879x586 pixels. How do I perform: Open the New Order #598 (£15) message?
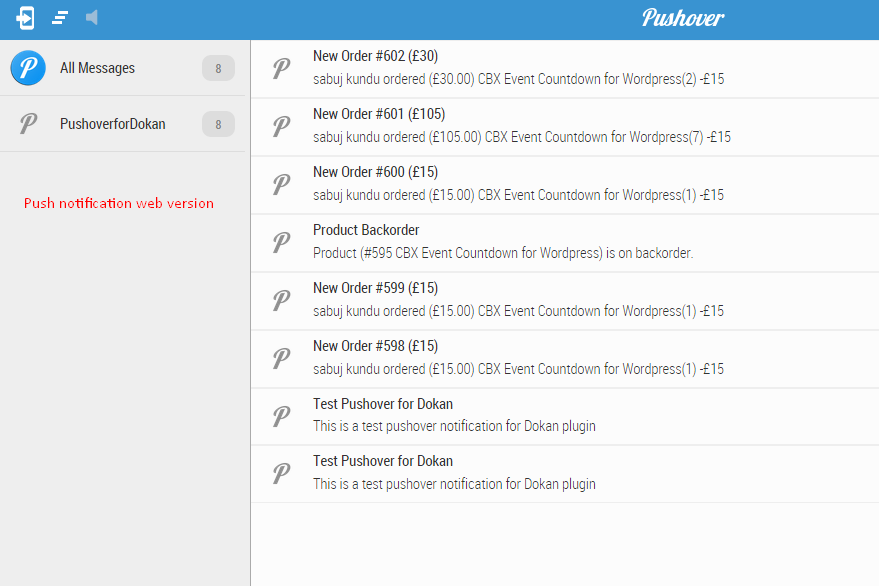(376, 346)
